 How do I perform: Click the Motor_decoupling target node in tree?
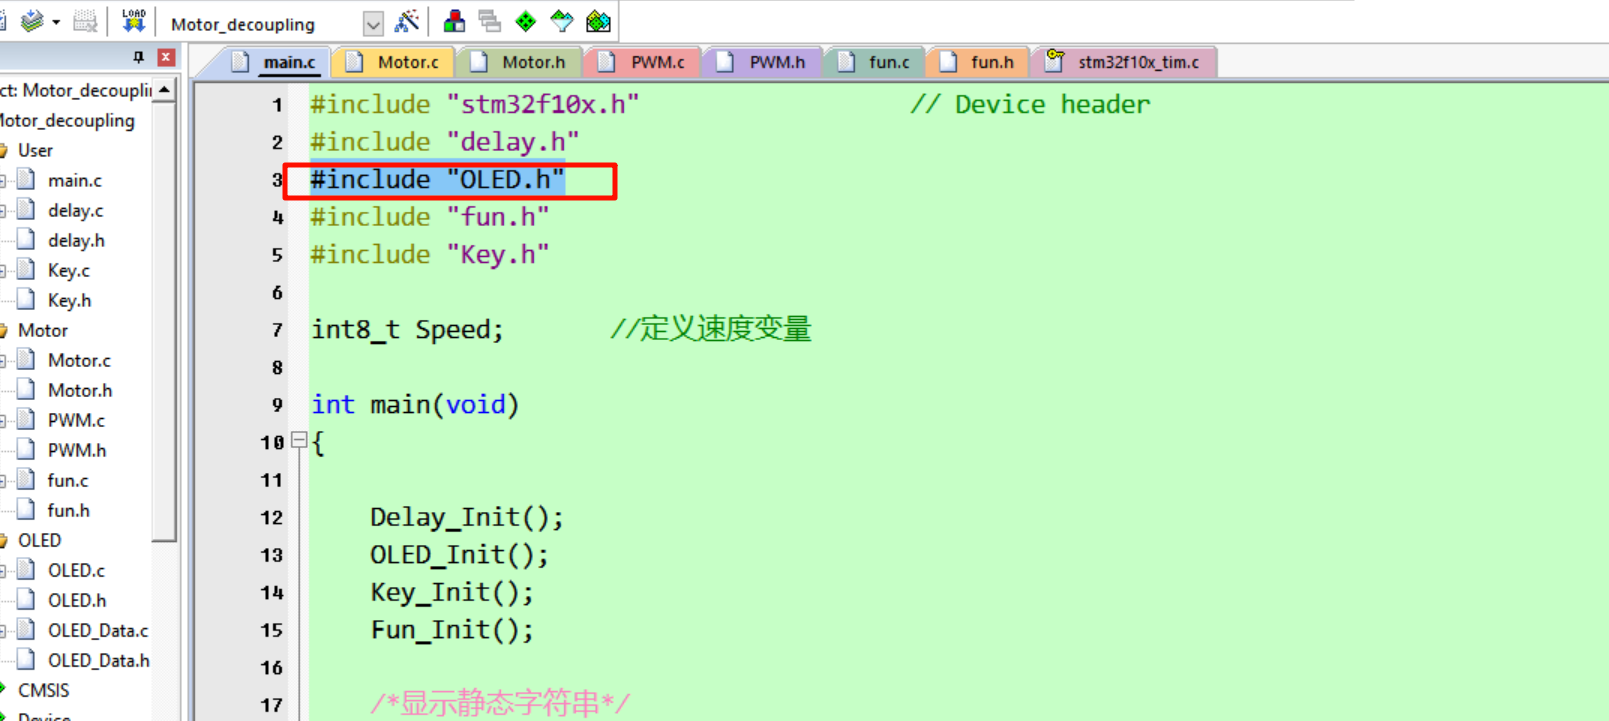67,120
